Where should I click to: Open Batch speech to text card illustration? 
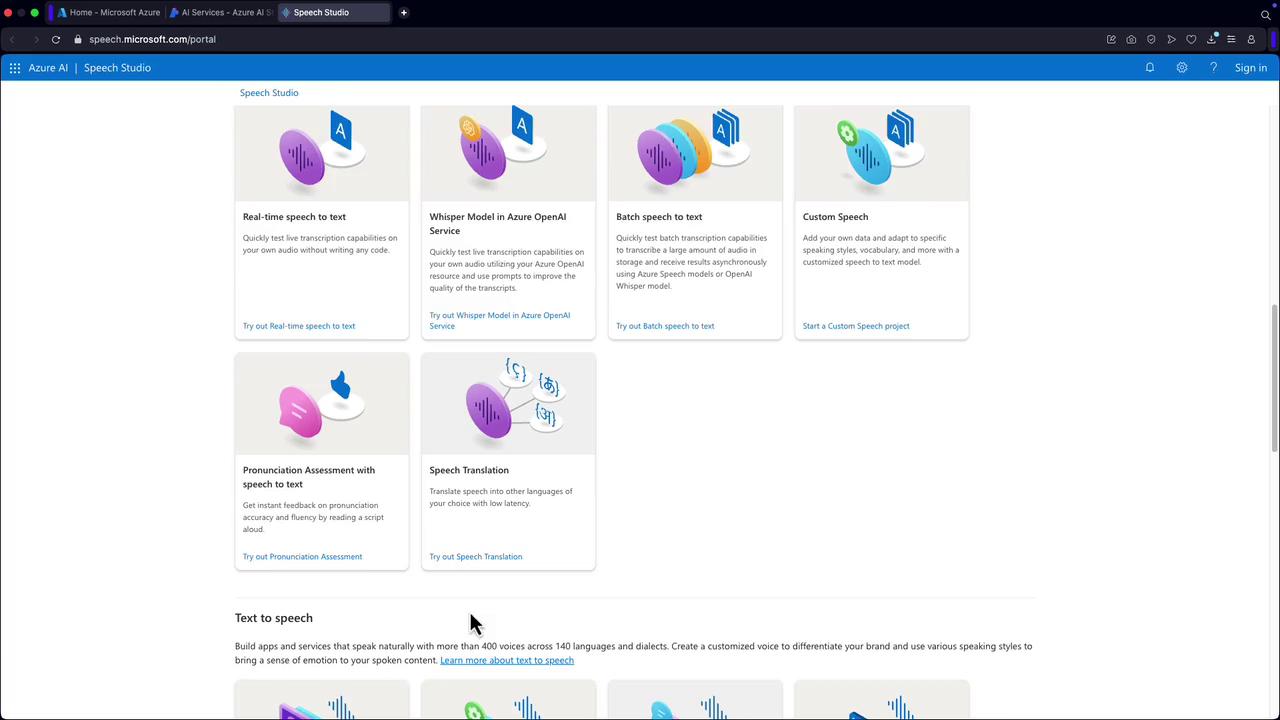click(695, 153)
